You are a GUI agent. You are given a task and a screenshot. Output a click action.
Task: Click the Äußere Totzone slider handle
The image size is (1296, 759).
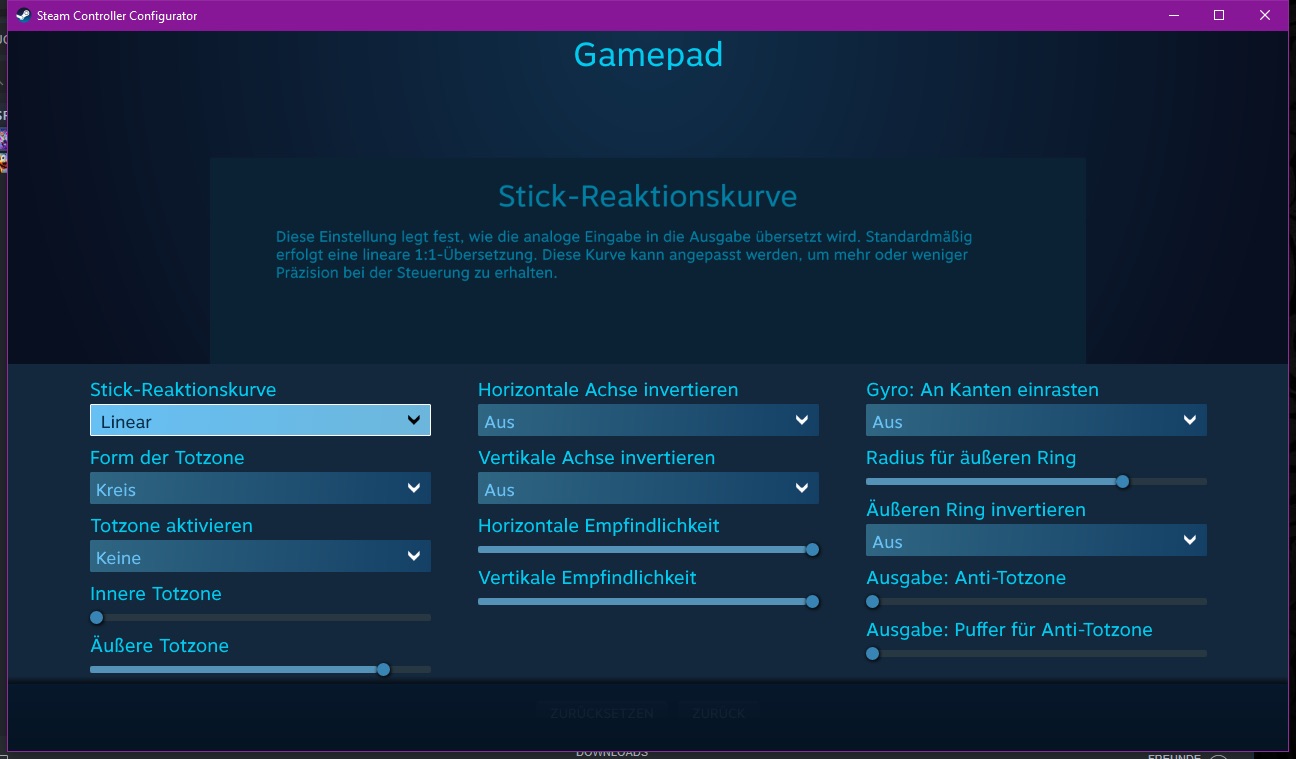[x=383, y=669]
